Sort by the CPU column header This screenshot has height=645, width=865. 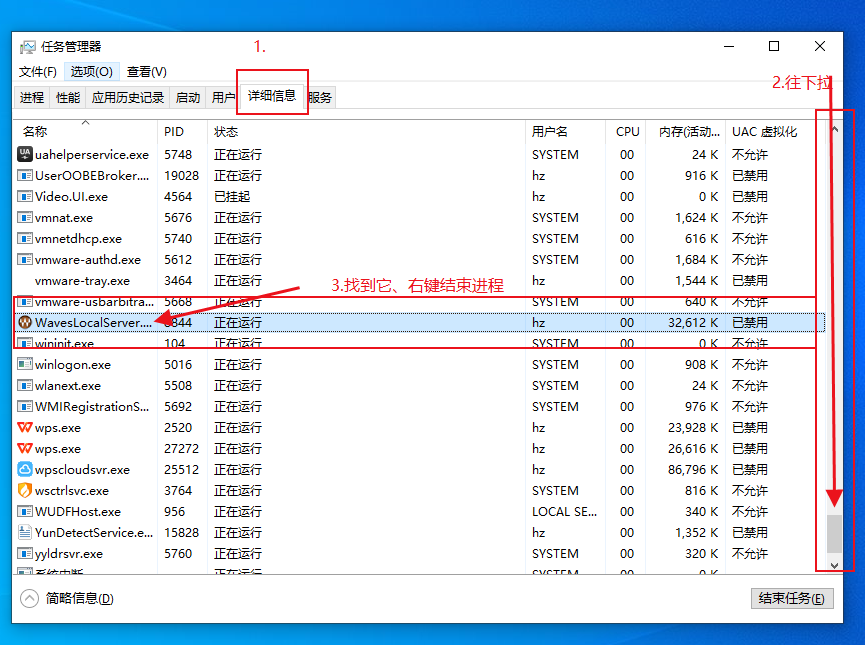pyautogui.click(x=626, y=131)
